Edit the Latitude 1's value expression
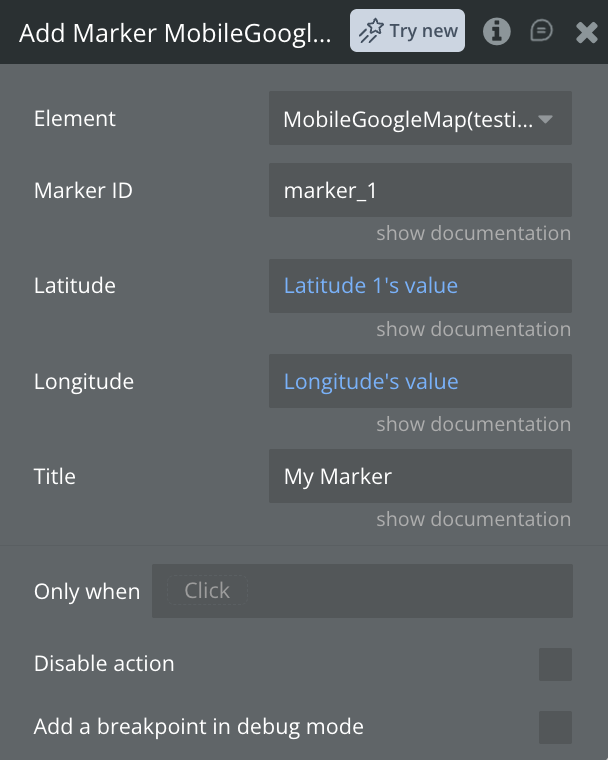608x760 pixels. pos(371,286)
